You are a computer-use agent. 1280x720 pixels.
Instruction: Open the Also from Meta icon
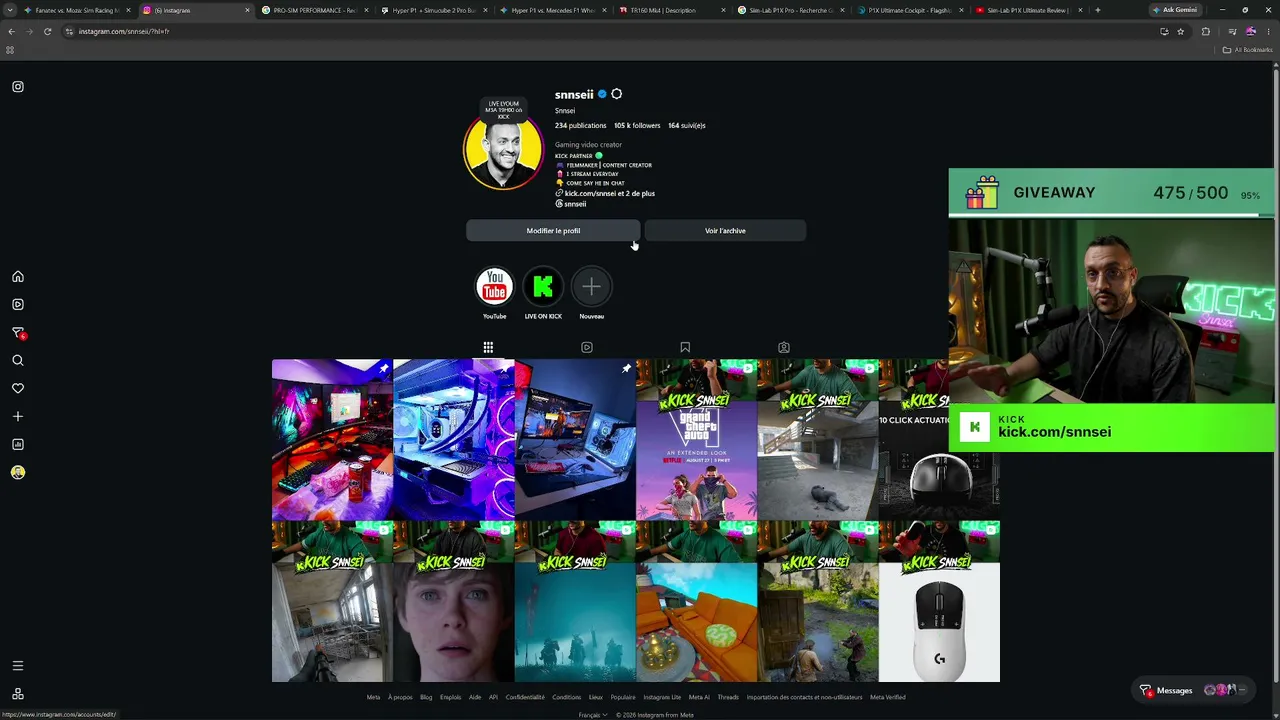pyautogui.click(x=18, y=694)
